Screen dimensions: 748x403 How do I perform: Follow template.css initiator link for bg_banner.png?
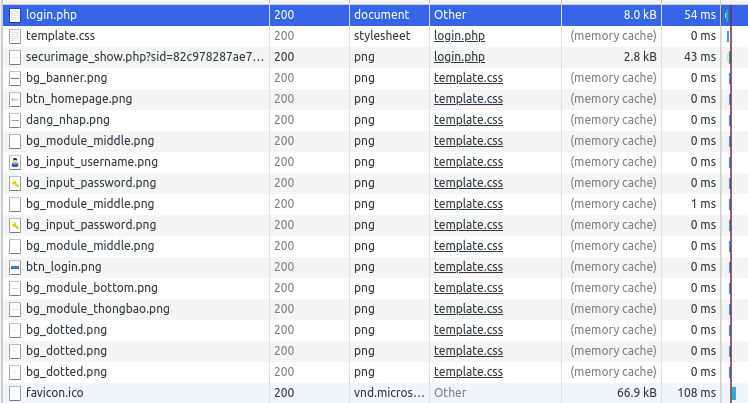[x=468, y=78]
